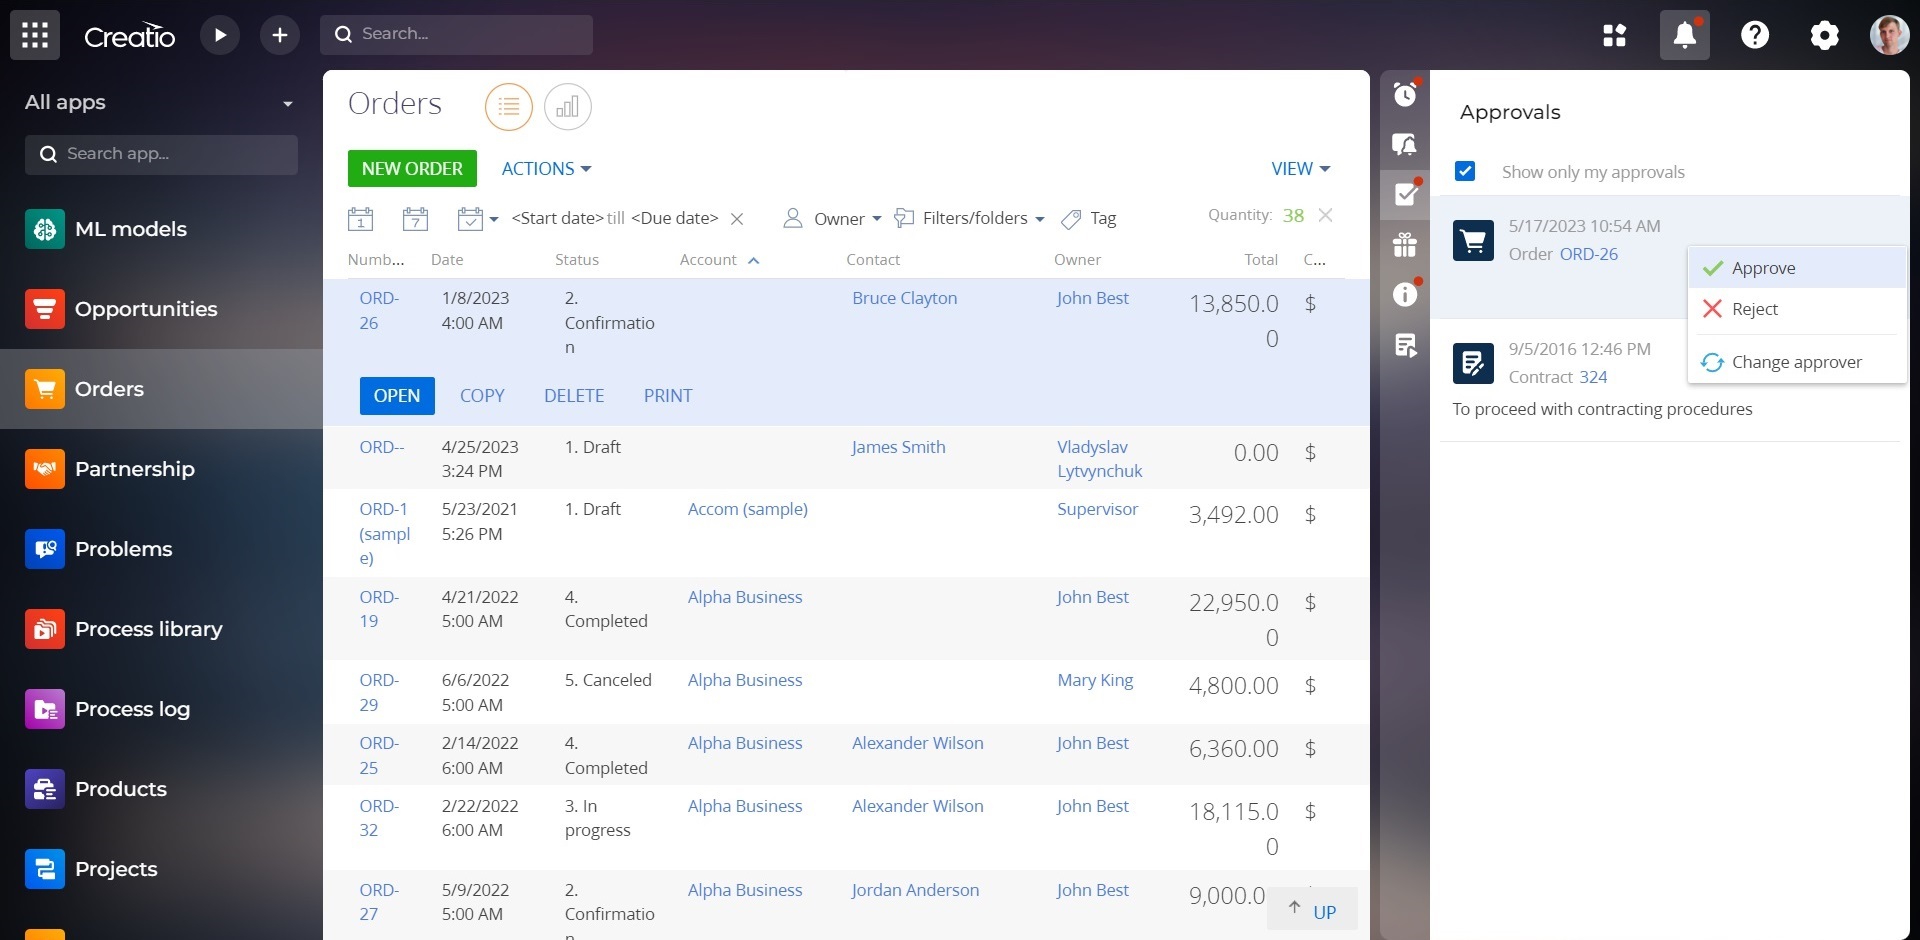This screenshot has width=1920, height=940.
Task: Open the marketplace tiles icon in header
Action: (1614, 35)
